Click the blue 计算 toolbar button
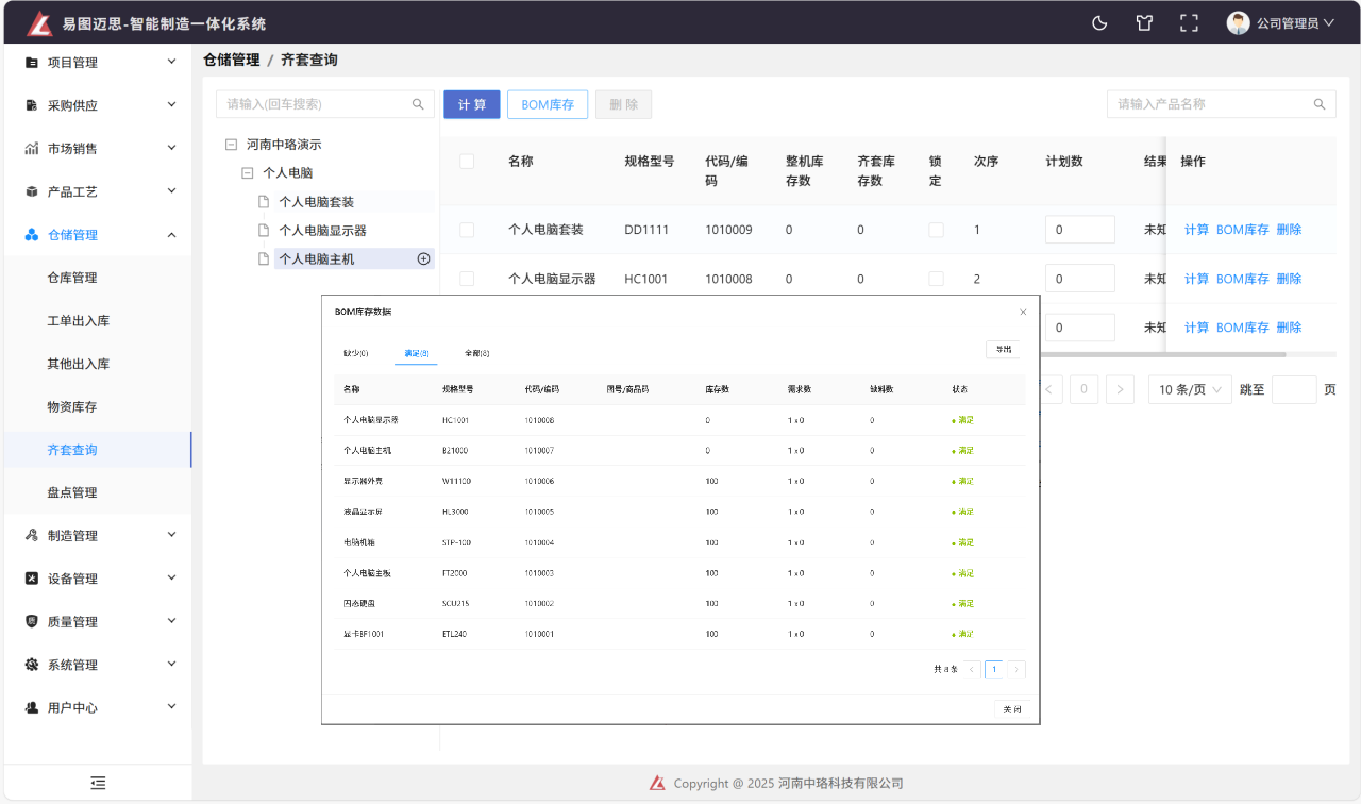 pos(472,104)
